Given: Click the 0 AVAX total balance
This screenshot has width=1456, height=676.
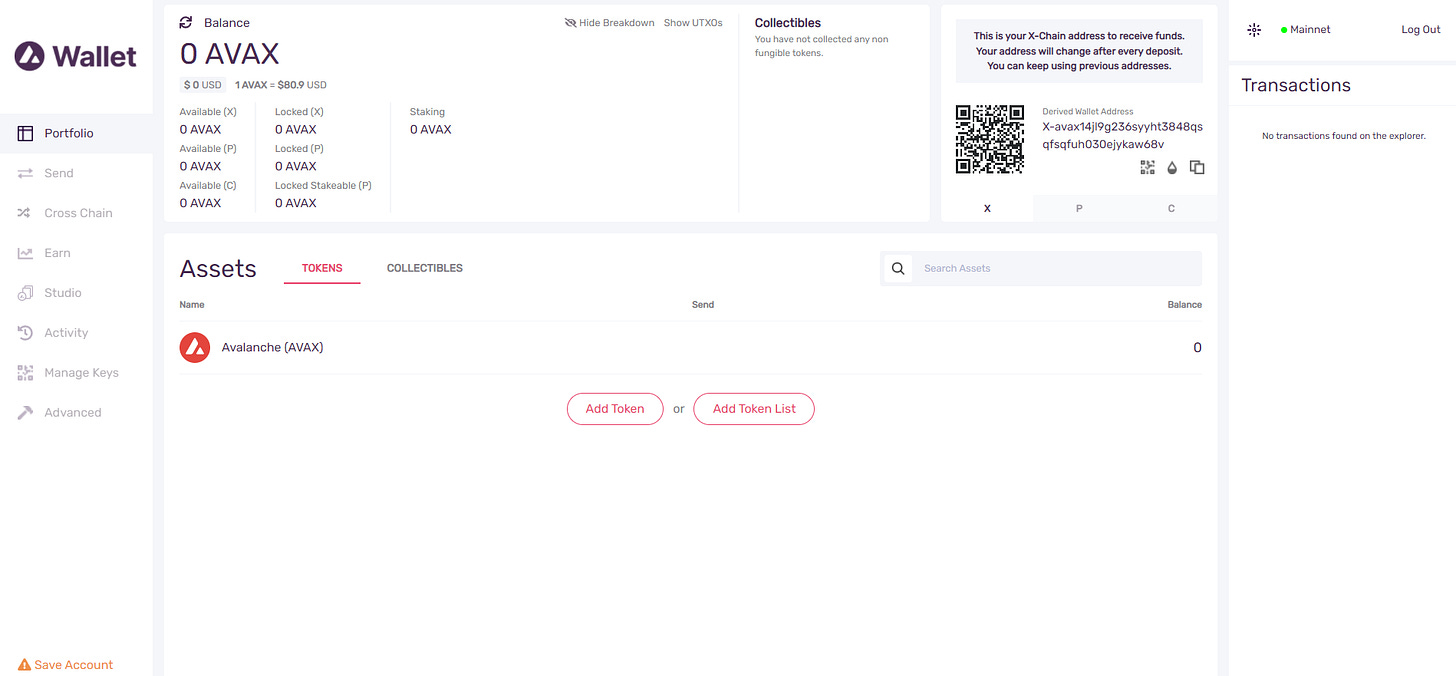Looking at the screenshot, I should (x=230, y=54).
